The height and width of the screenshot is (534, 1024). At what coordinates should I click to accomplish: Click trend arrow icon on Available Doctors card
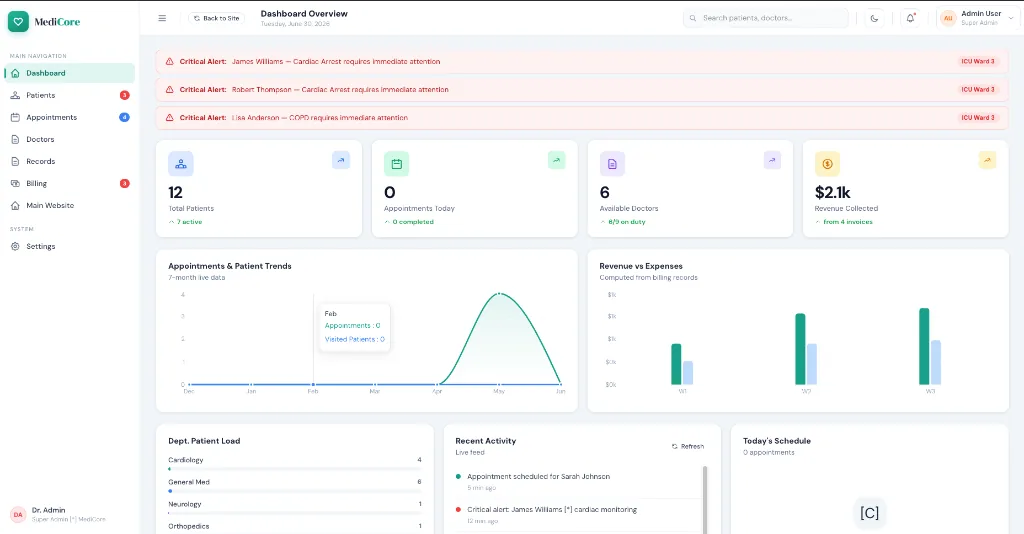click(x=772, y=160)
